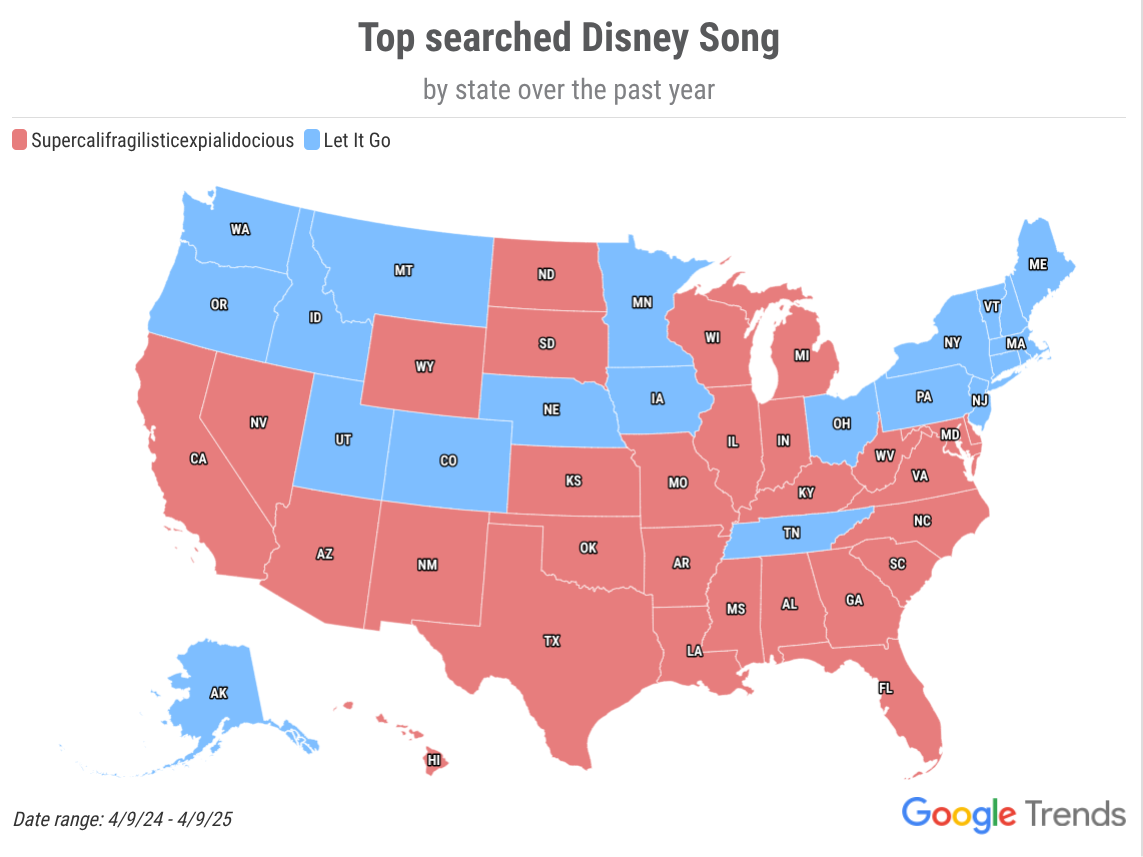Click the Let It Go legend label
The height and width of the screenshot is (857, 1143).
pos(357,140)
